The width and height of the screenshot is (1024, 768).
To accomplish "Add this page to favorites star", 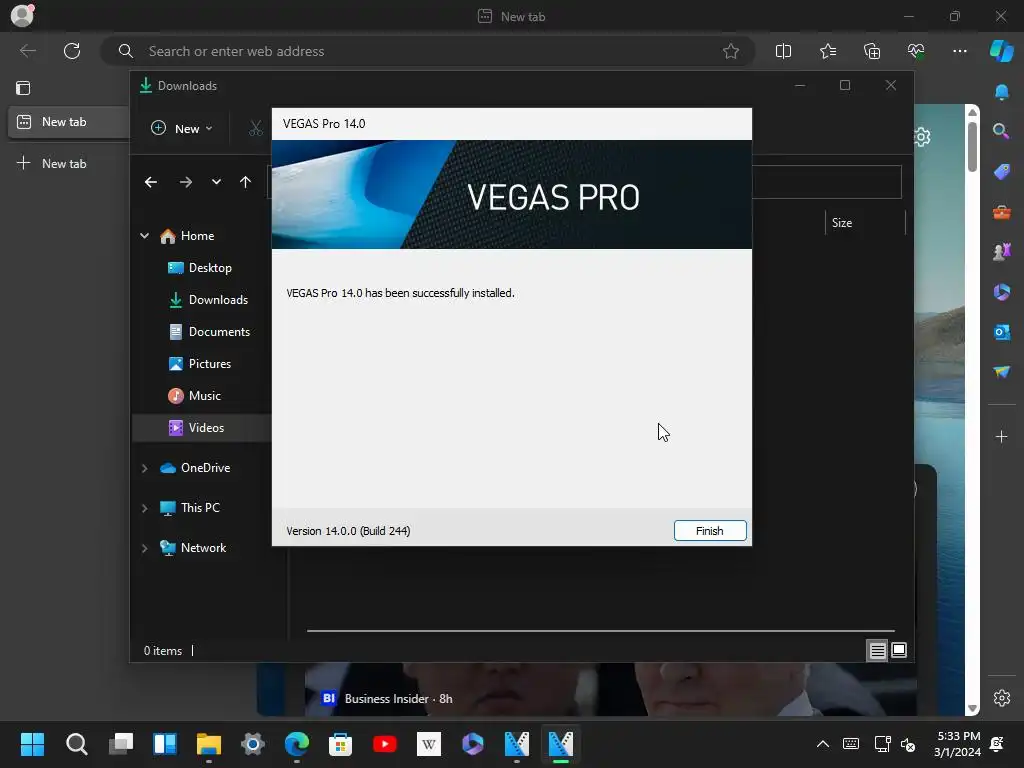I will tap(731, 51).
